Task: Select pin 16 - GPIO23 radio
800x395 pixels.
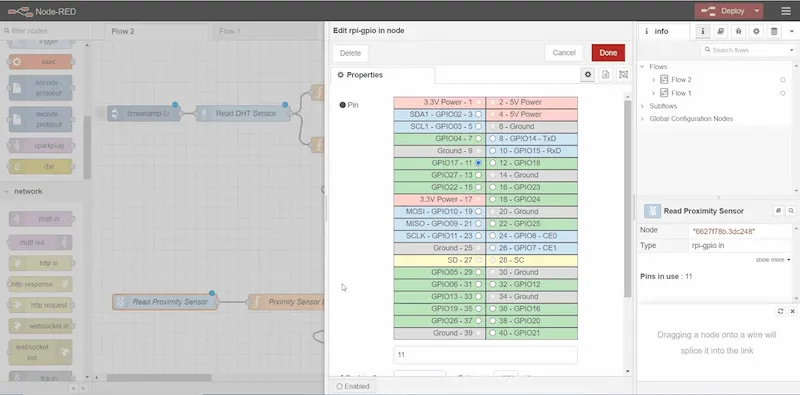Action: pos(493,187)
